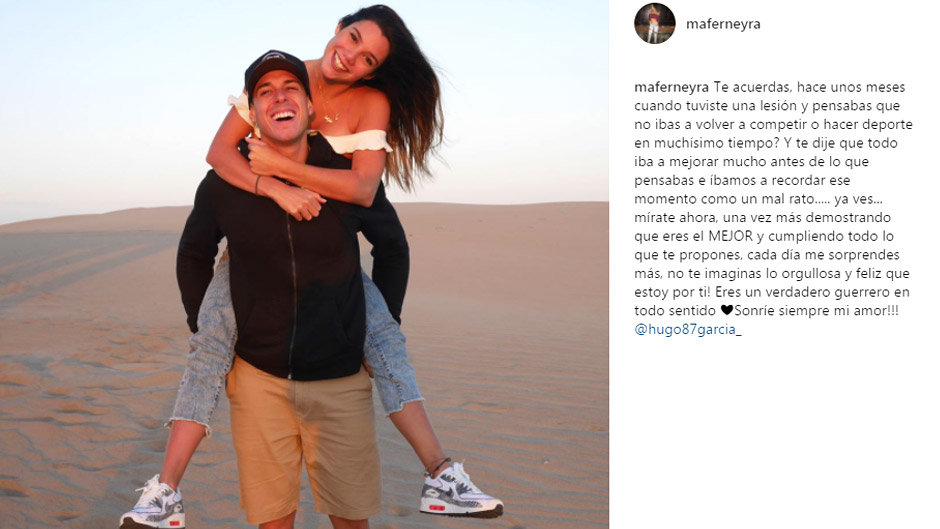Click the empty white area below caption
940x529 pixels.
773,432
